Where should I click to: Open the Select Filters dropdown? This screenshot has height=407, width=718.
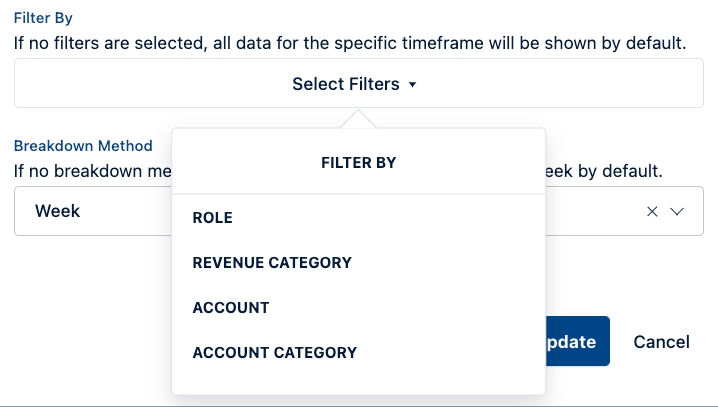point(345,85)
